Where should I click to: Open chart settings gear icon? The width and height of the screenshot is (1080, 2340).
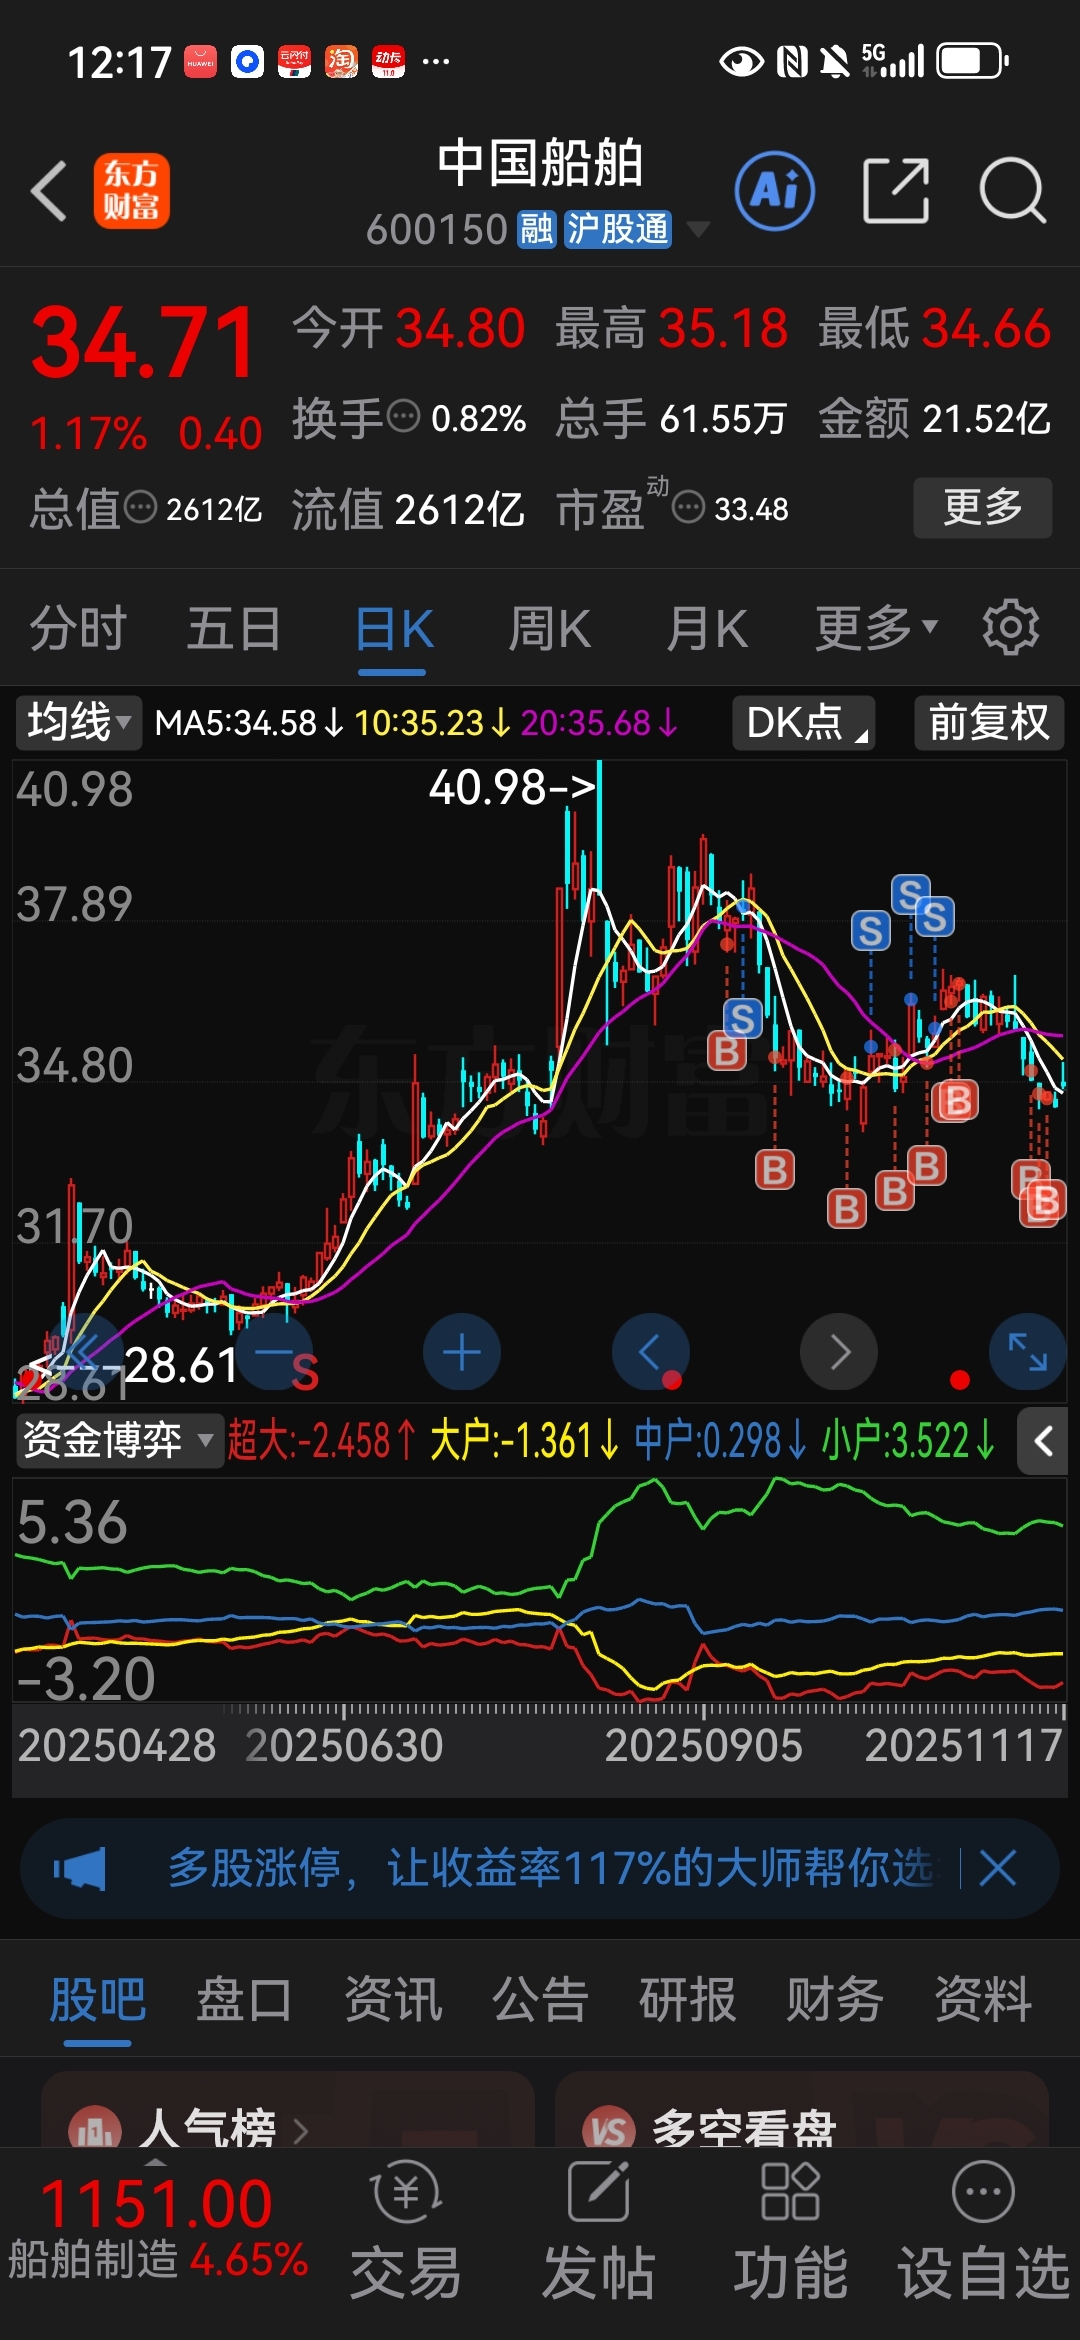[1010, 628]
